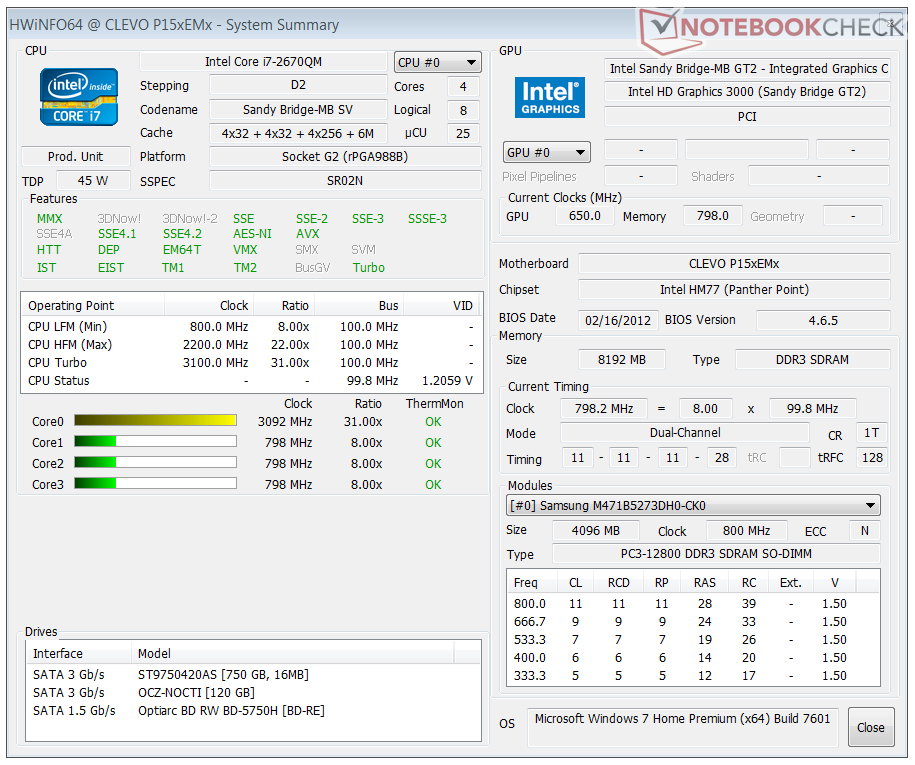The image size is (915, 765).
Task: Click the Intel HD Graphics 3000 field
Action: 747,92
